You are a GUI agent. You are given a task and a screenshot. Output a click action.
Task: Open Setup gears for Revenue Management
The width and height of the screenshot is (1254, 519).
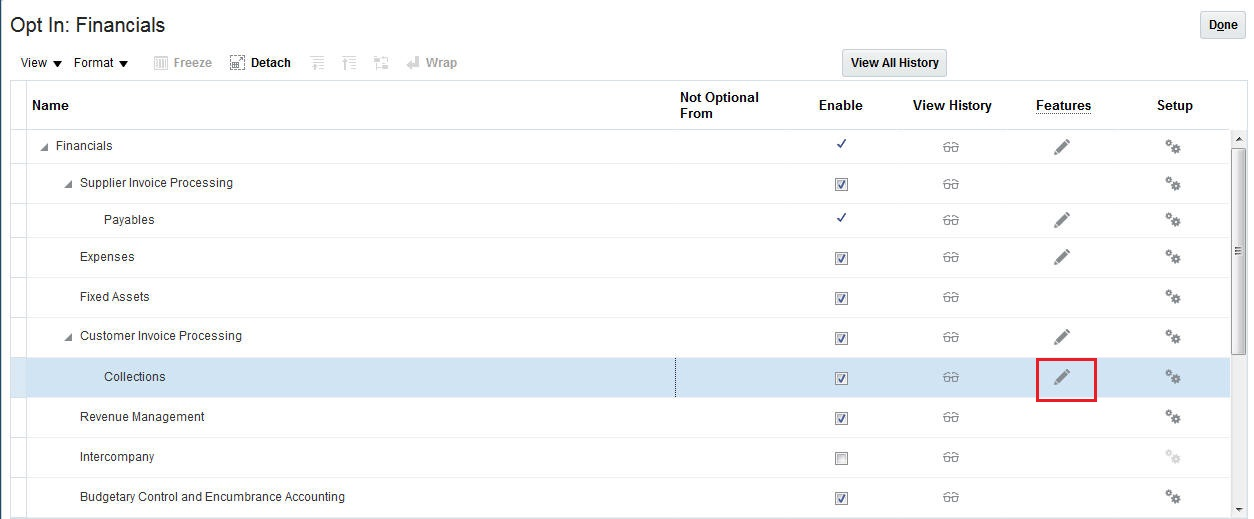(1173, 417)
